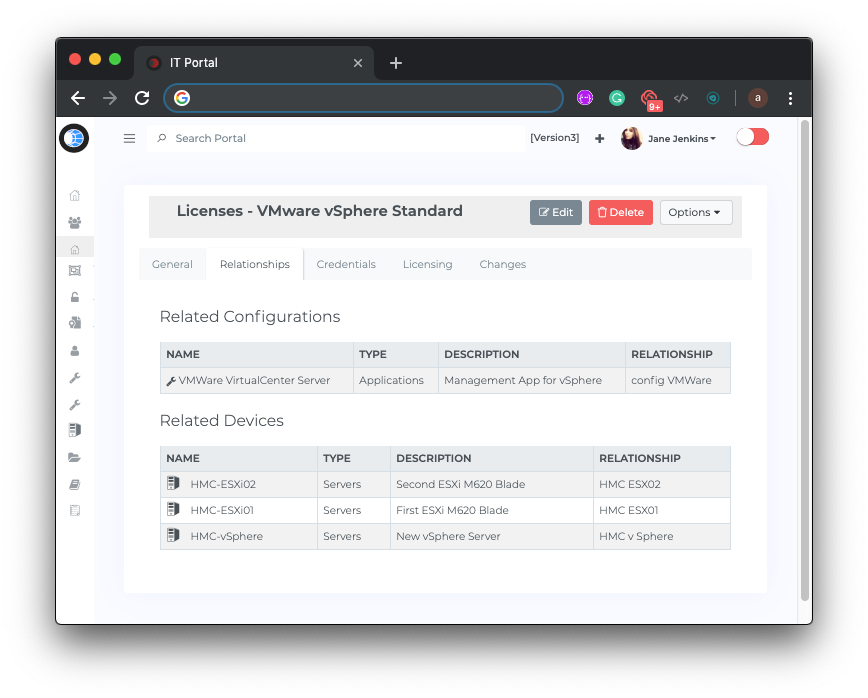Switch to the Credentials tab
Viewport: 868px width, 698px height.
(x=346, y=264)
